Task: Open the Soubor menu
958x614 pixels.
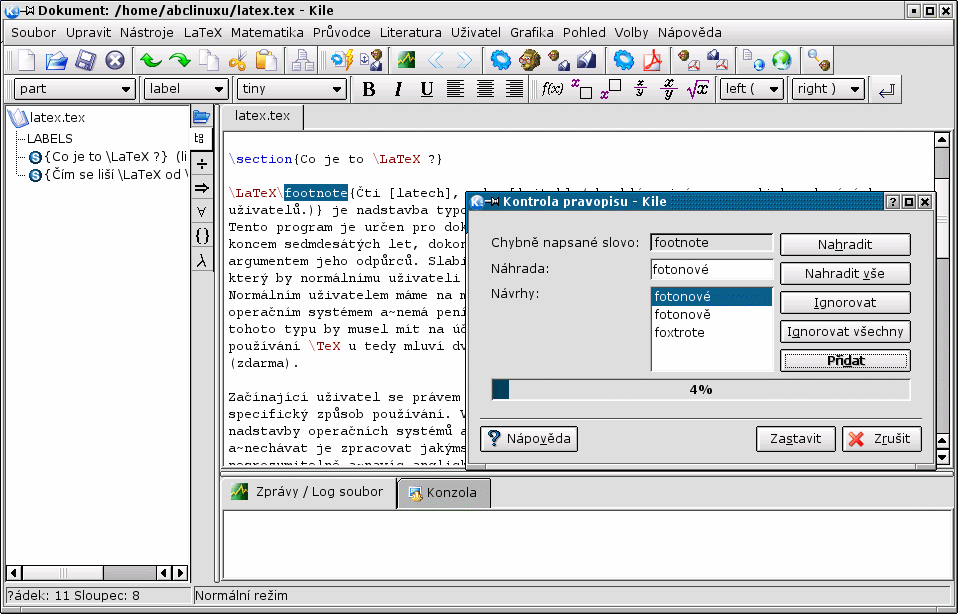Action: point(34,32)
